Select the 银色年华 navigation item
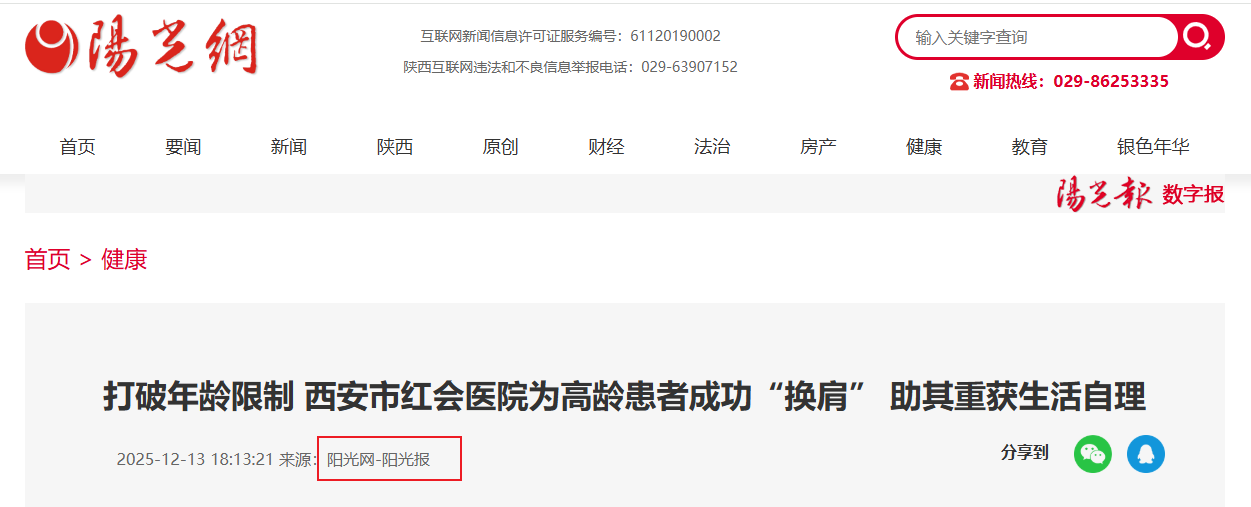Image resolution: width=1251 pixels, height=507 pixels. 1153,147
